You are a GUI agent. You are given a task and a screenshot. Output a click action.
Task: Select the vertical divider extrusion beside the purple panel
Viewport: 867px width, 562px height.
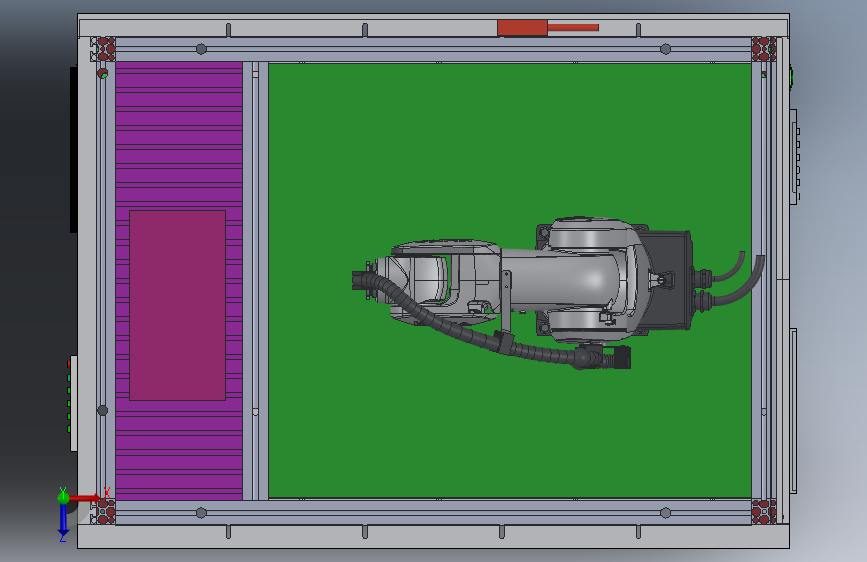[x=255, y=281]
